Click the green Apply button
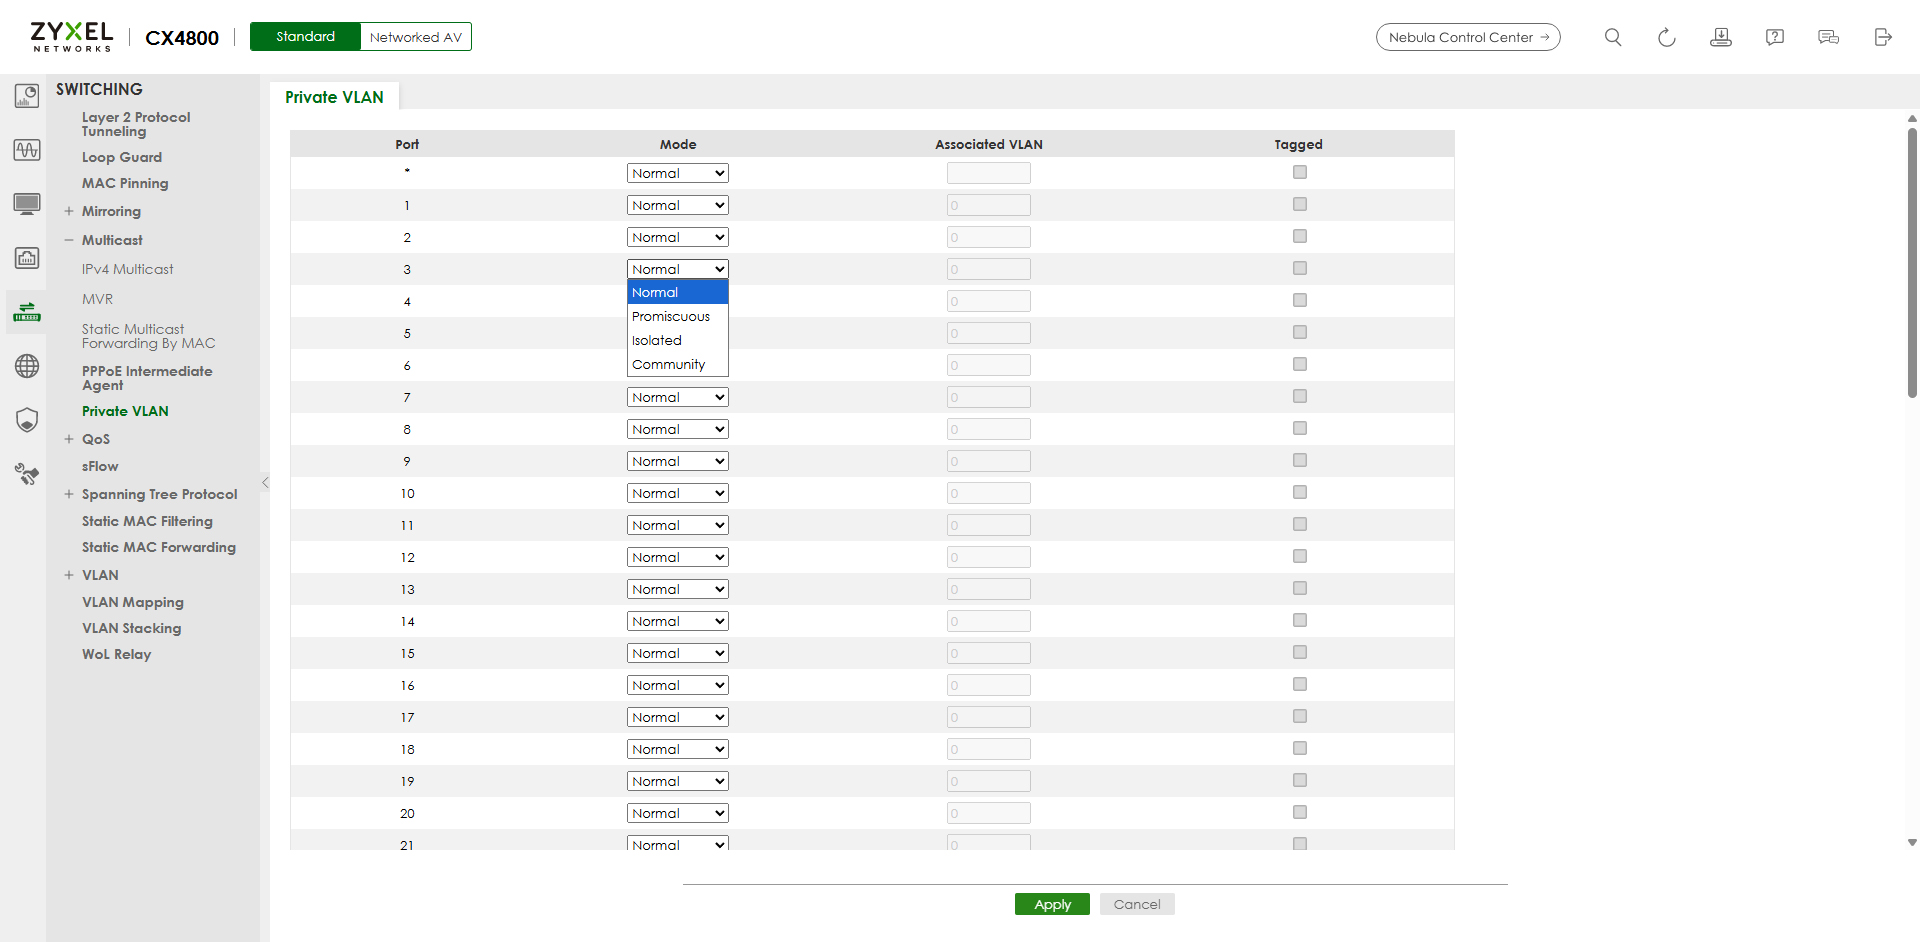Viewport: 1920px width, 942px height. pos(1052,904)
